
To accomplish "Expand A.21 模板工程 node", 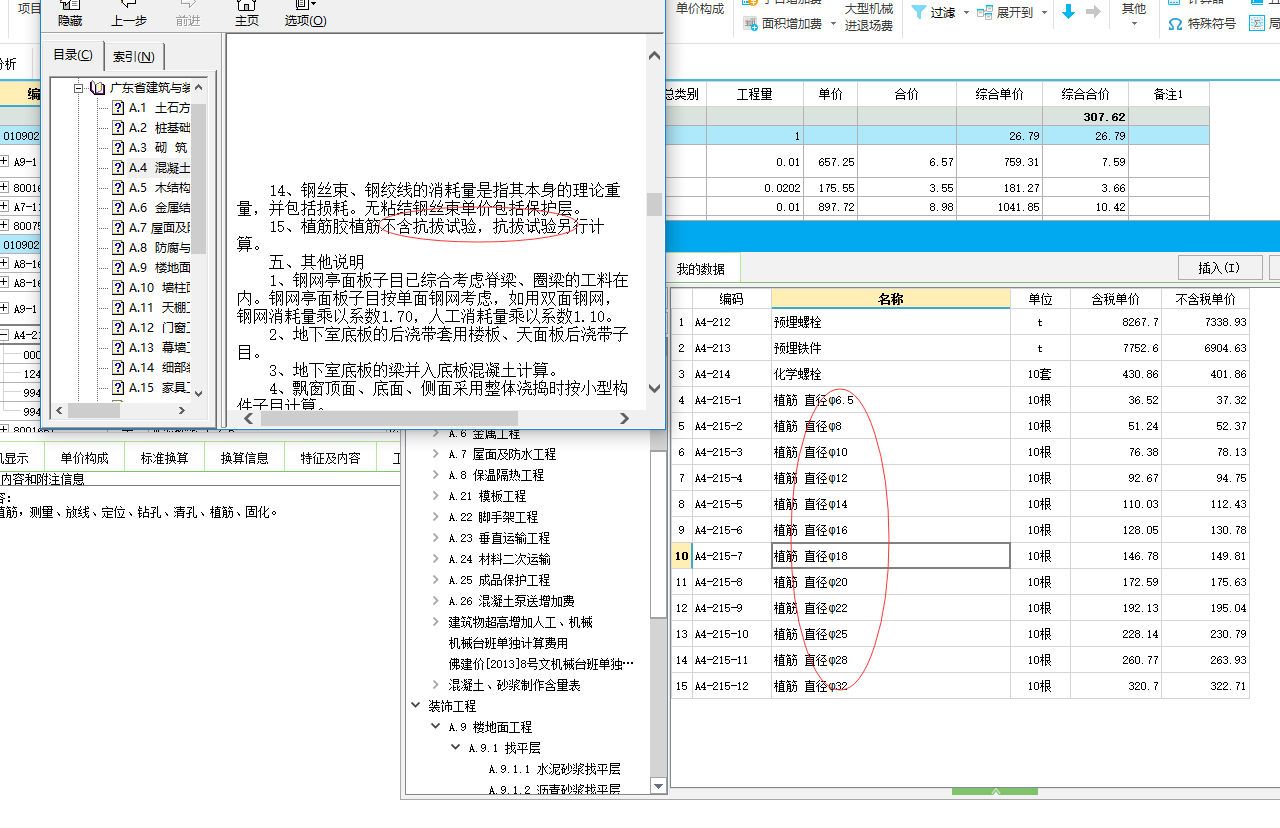I will (x=436, y=496).
